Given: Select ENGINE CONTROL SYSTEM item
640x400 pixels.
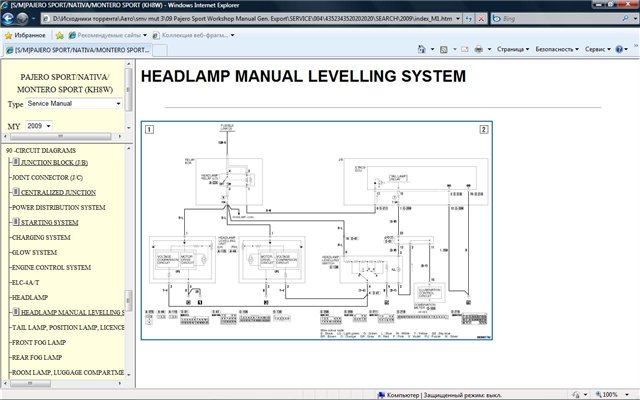Looking at the screenshot, I should [x=51, y=268].
